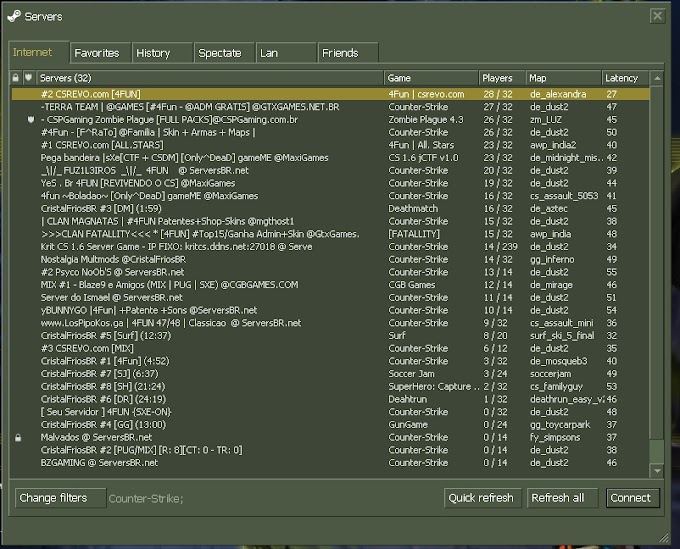The width and height of the screenshot is (680, 549).
Task: Sort the list by the Game column header
Action: coord(431,78)
